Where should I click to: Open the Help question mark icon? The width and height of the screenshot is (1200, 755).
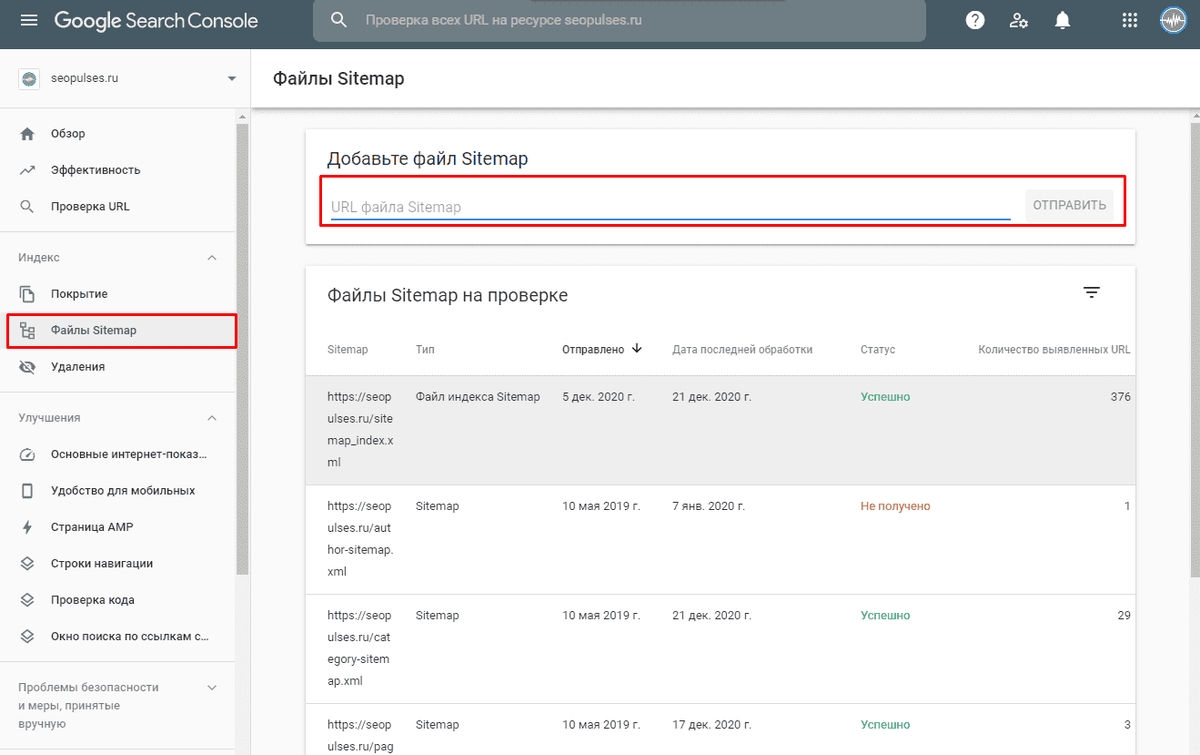click(x=975, y=20)
